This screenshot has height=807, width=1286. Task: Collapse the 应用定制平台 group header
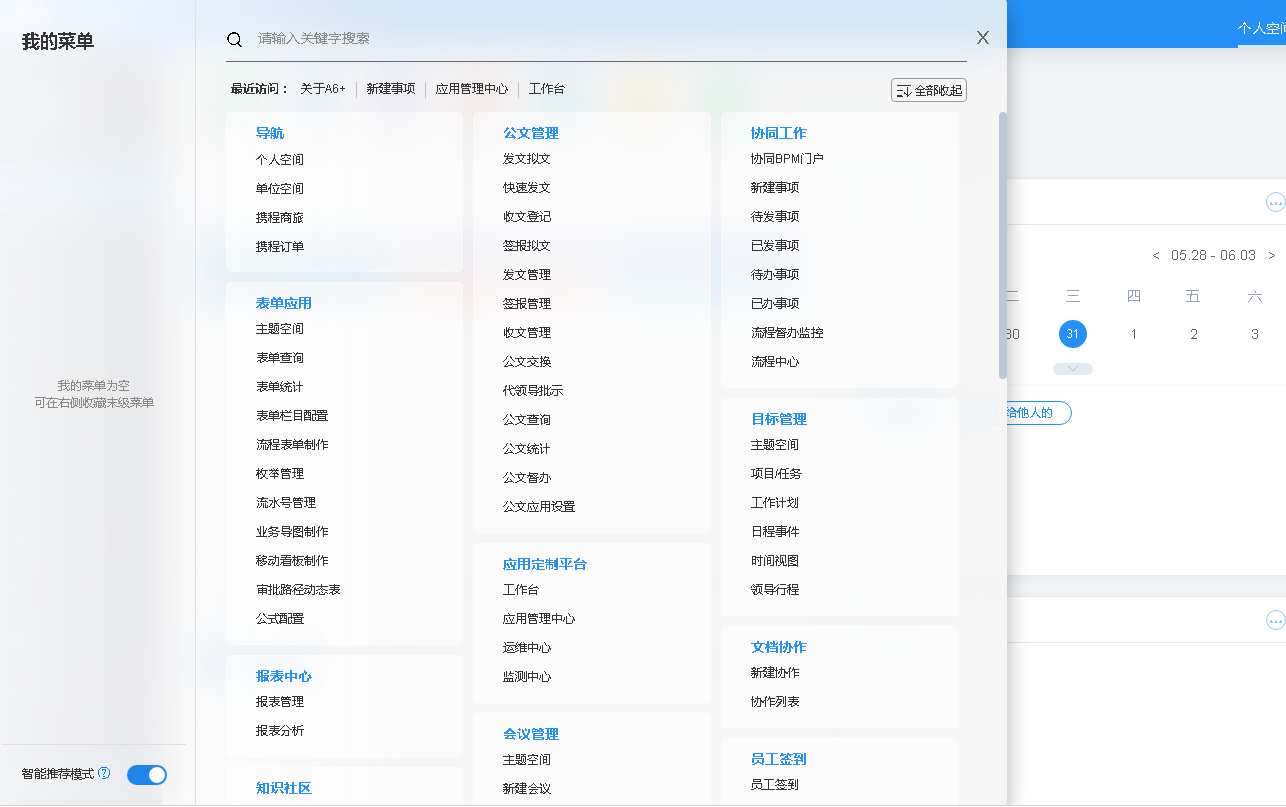545,564
